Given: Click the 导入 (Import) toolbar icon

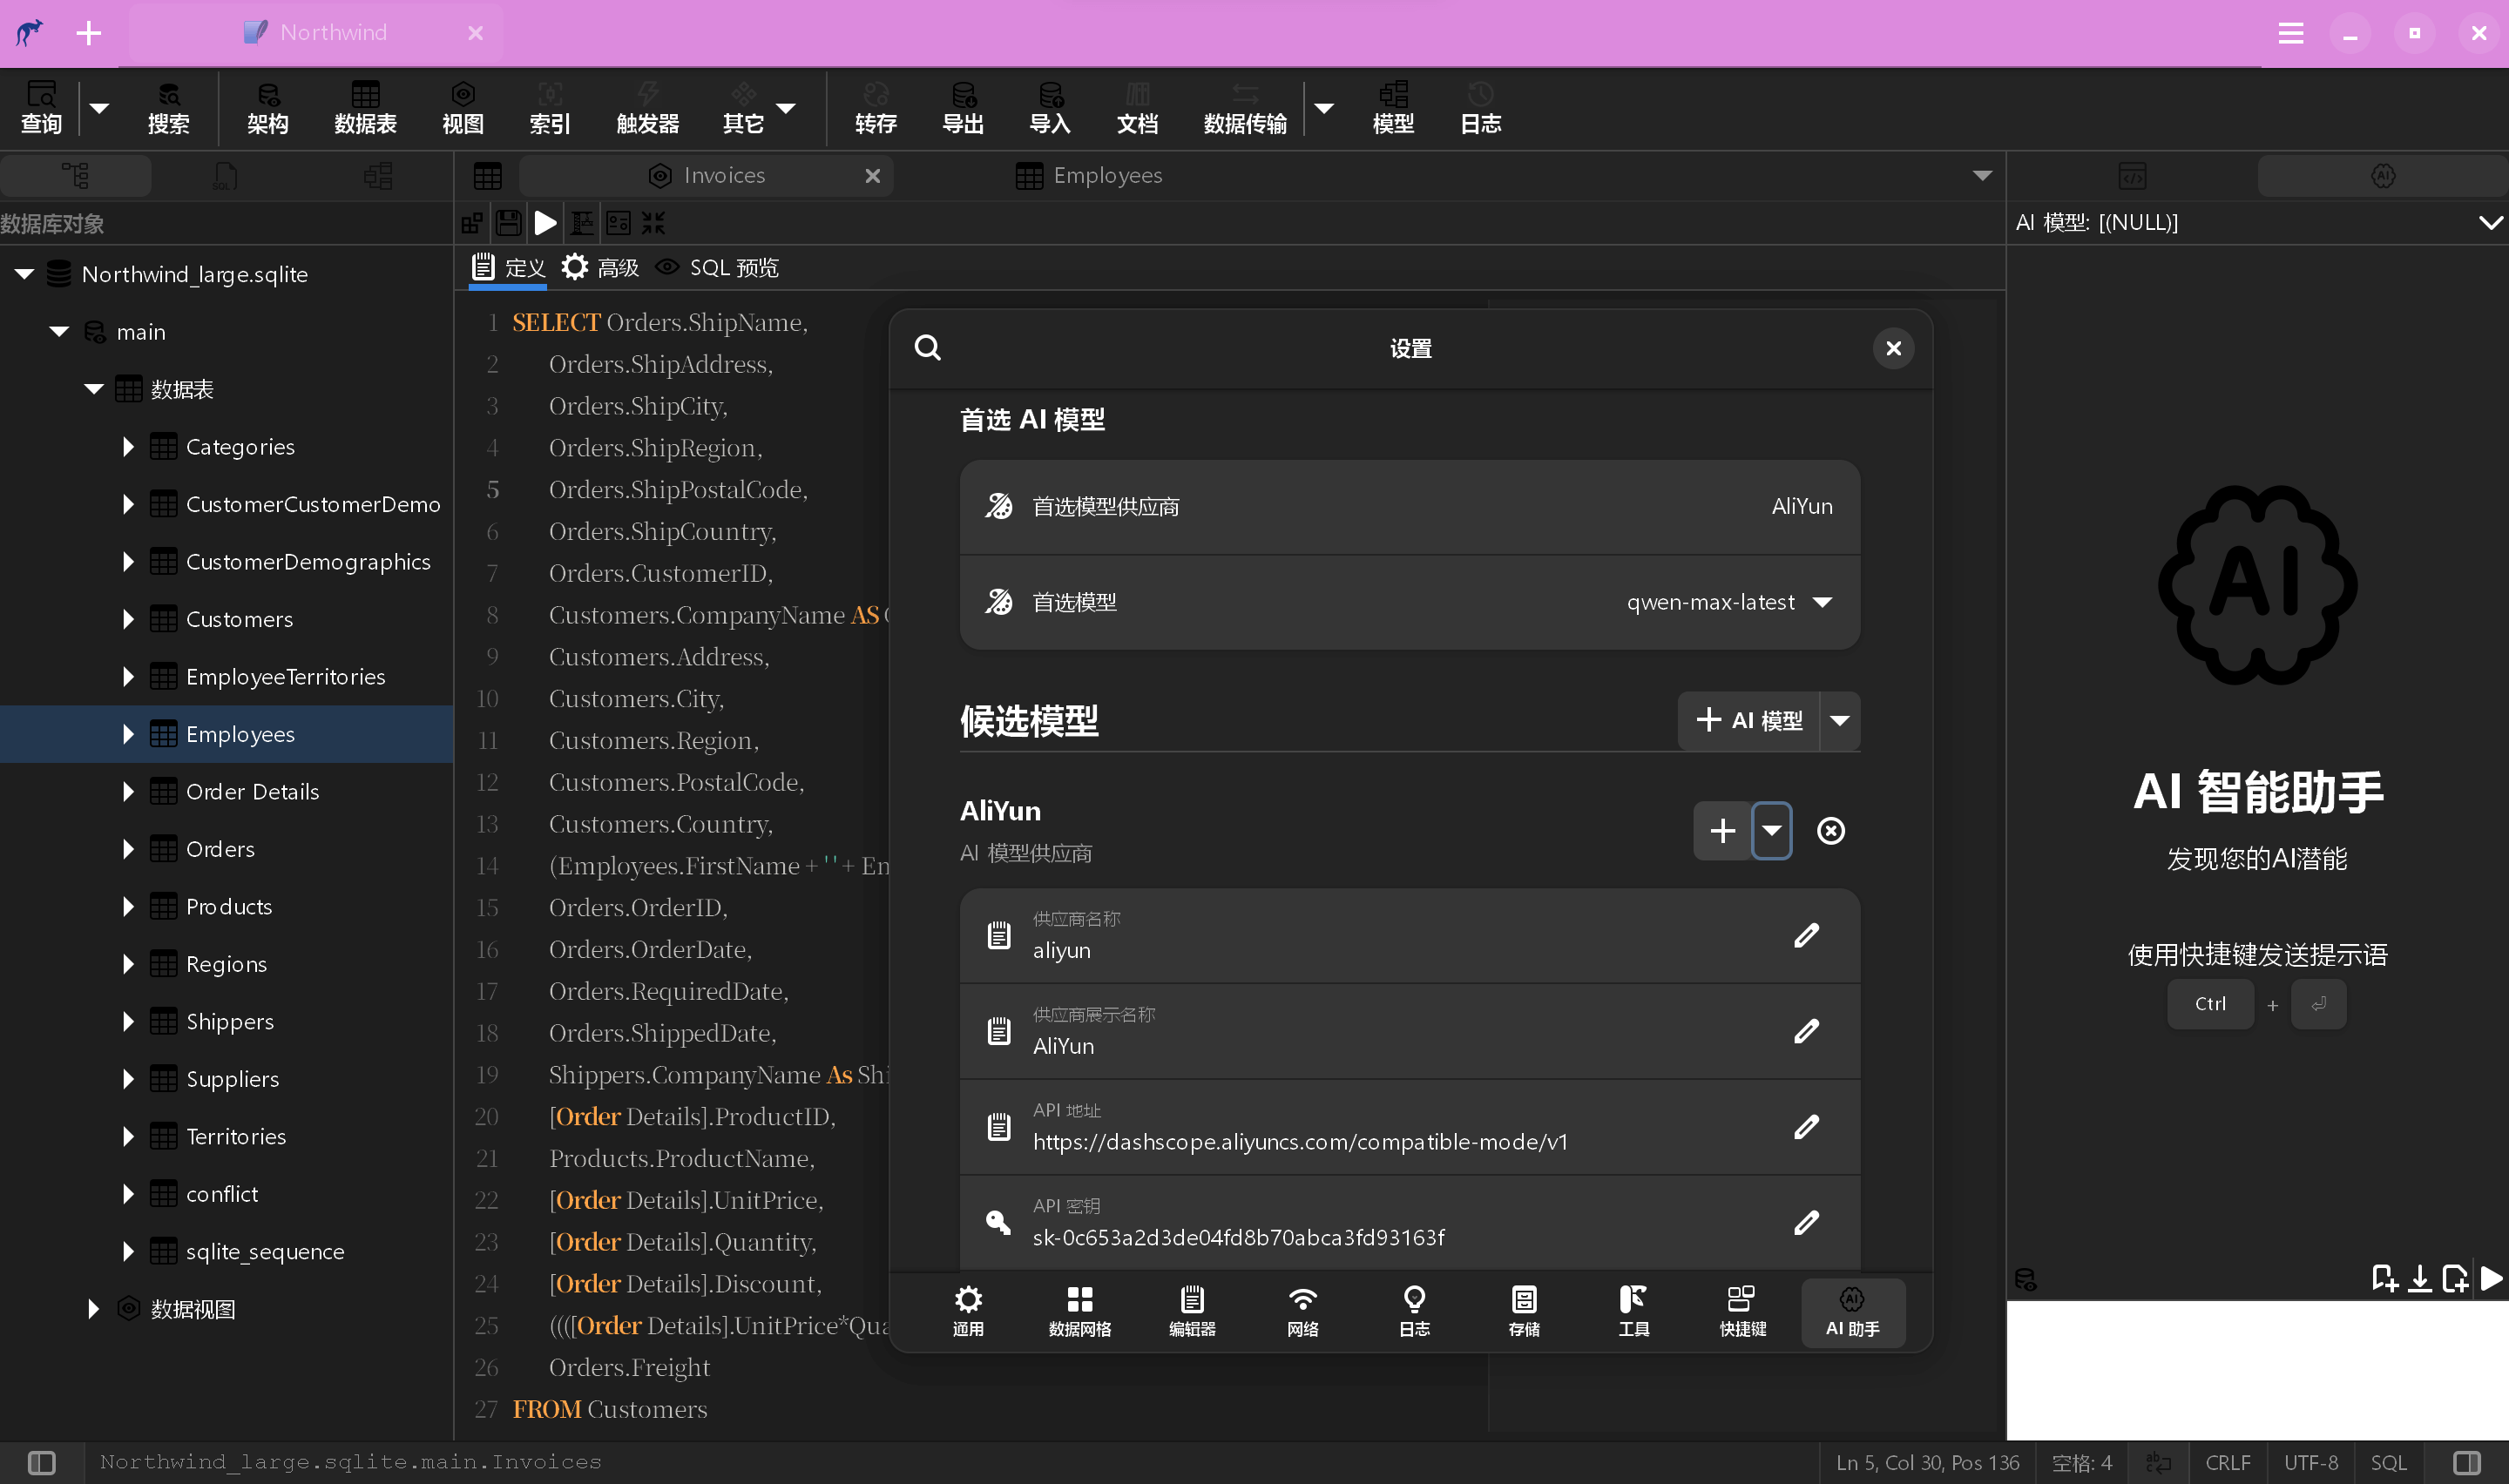Looking at the screenshot, I should [x=1049, y=107].
